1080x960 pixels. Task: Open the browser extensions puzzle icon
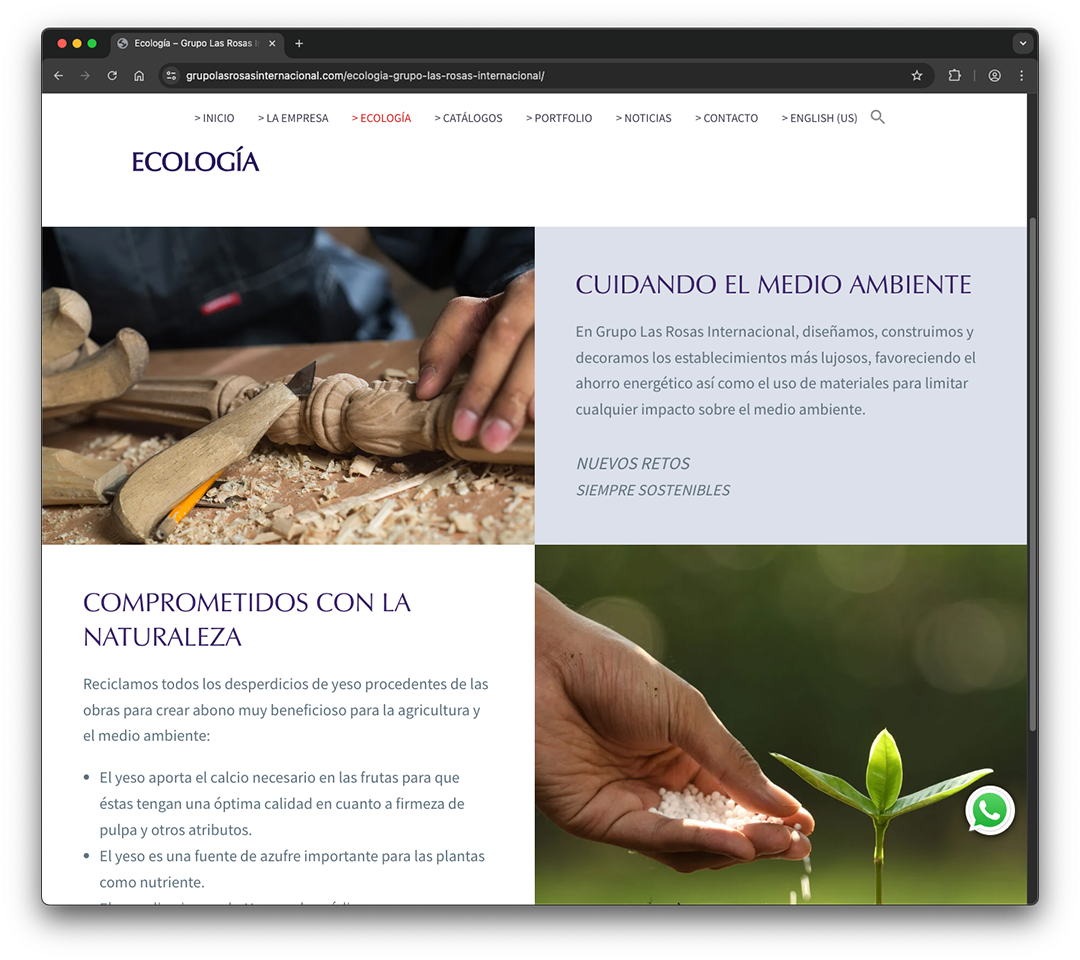[954, 76]
